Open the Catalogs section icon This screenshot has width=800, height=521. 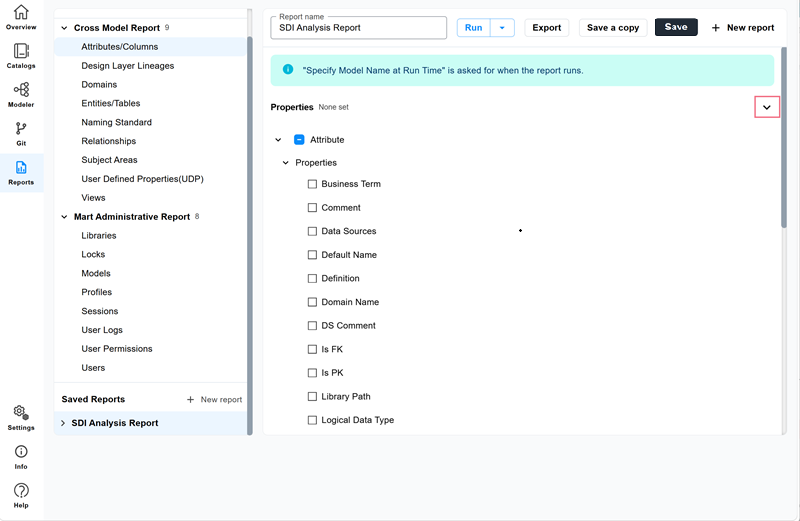pyautogui.click(x=21, y=51)
